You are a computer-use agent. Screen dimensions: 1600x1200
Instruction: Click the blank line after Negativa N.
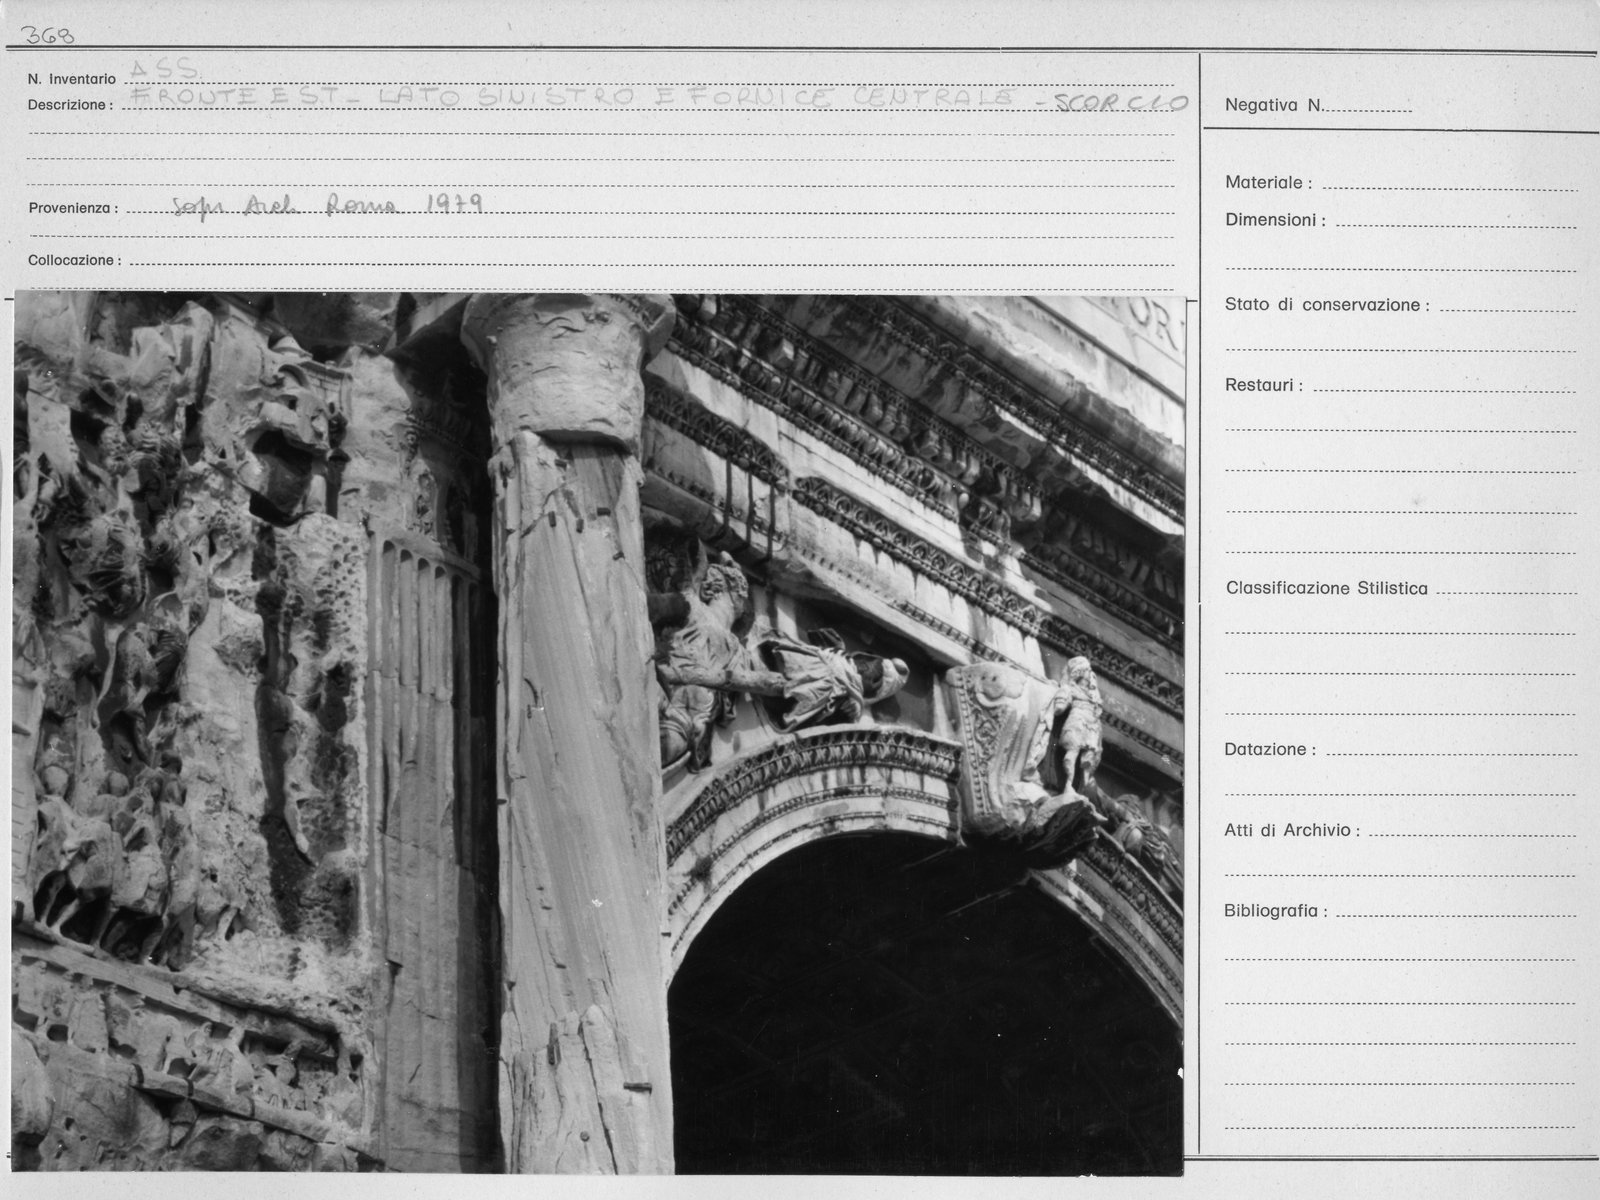coord(1368,111)
